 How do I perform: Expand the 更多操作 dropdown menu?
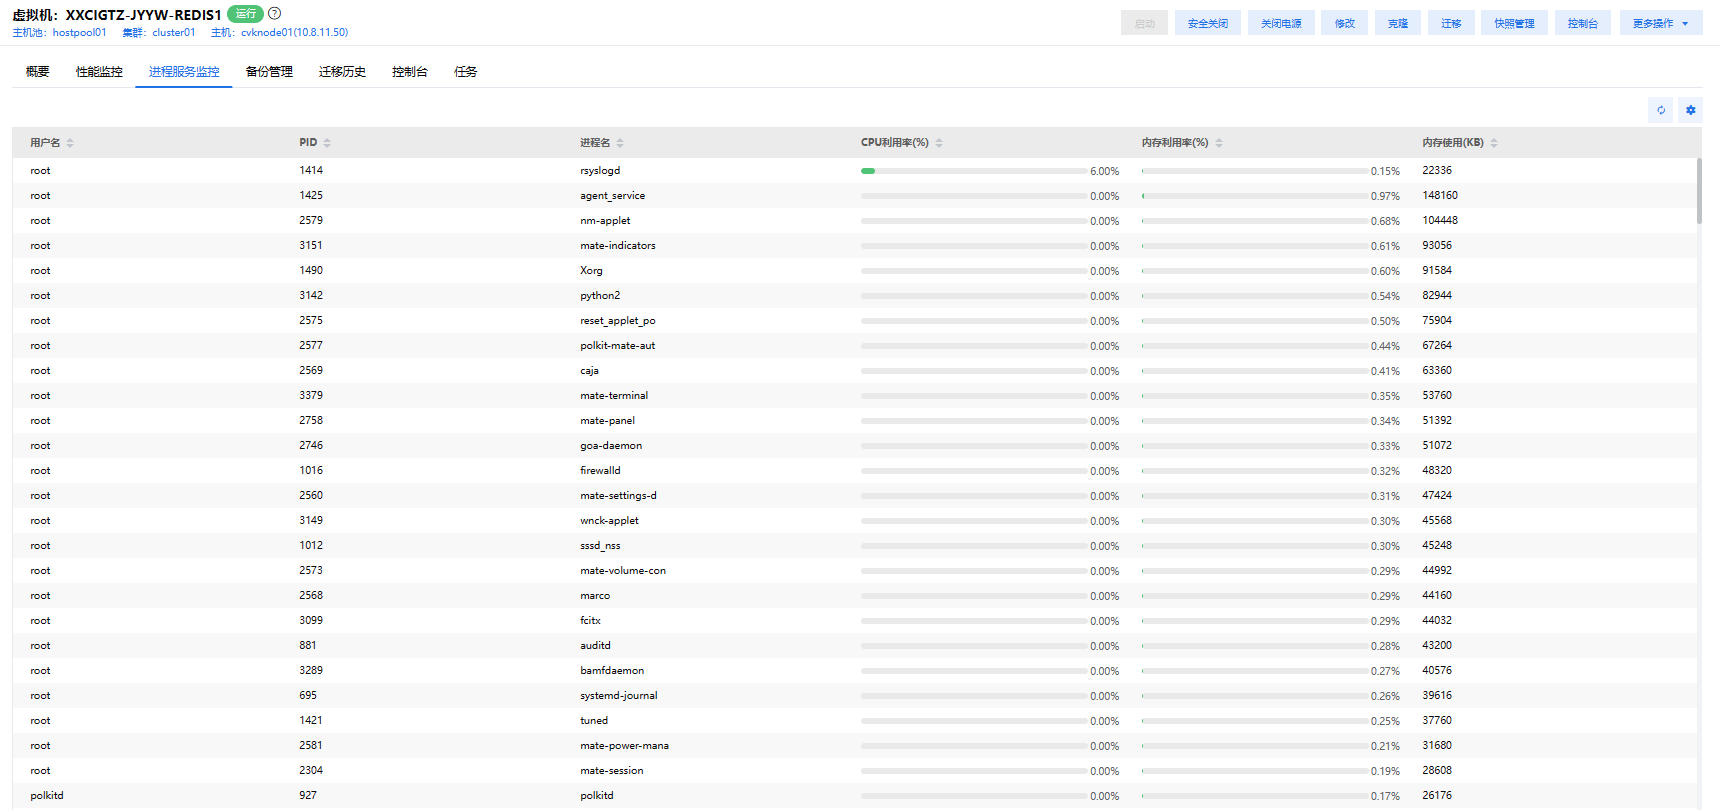click(x=1660, y=23)
